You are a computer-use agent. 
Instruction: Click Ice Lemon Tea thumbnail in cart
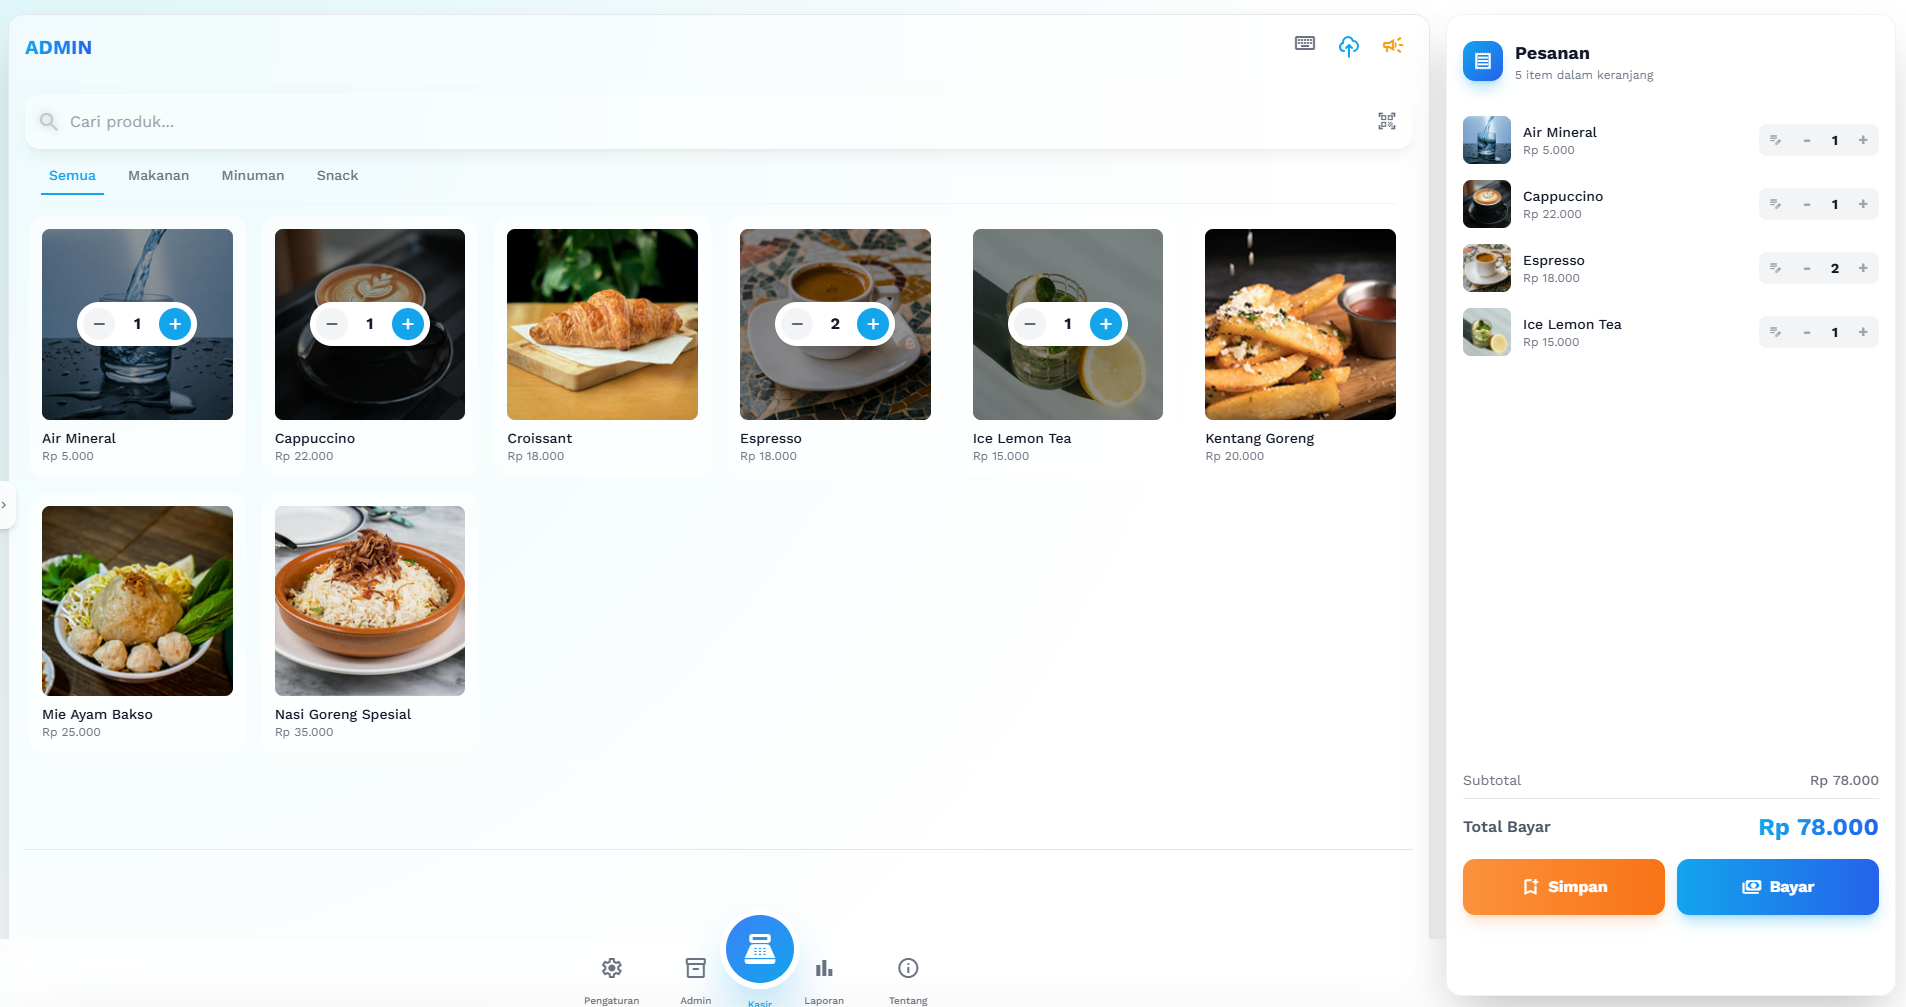(x=1487, y=332)
